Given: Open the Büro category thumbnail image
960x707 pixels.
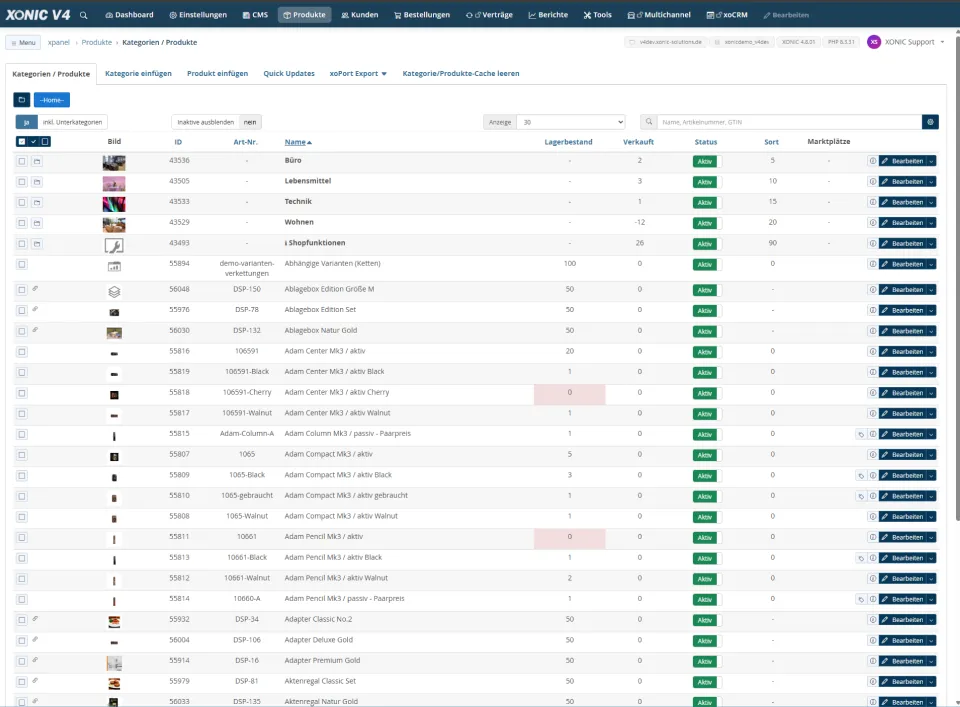Looking at the screenshot, I should point(114,162).
